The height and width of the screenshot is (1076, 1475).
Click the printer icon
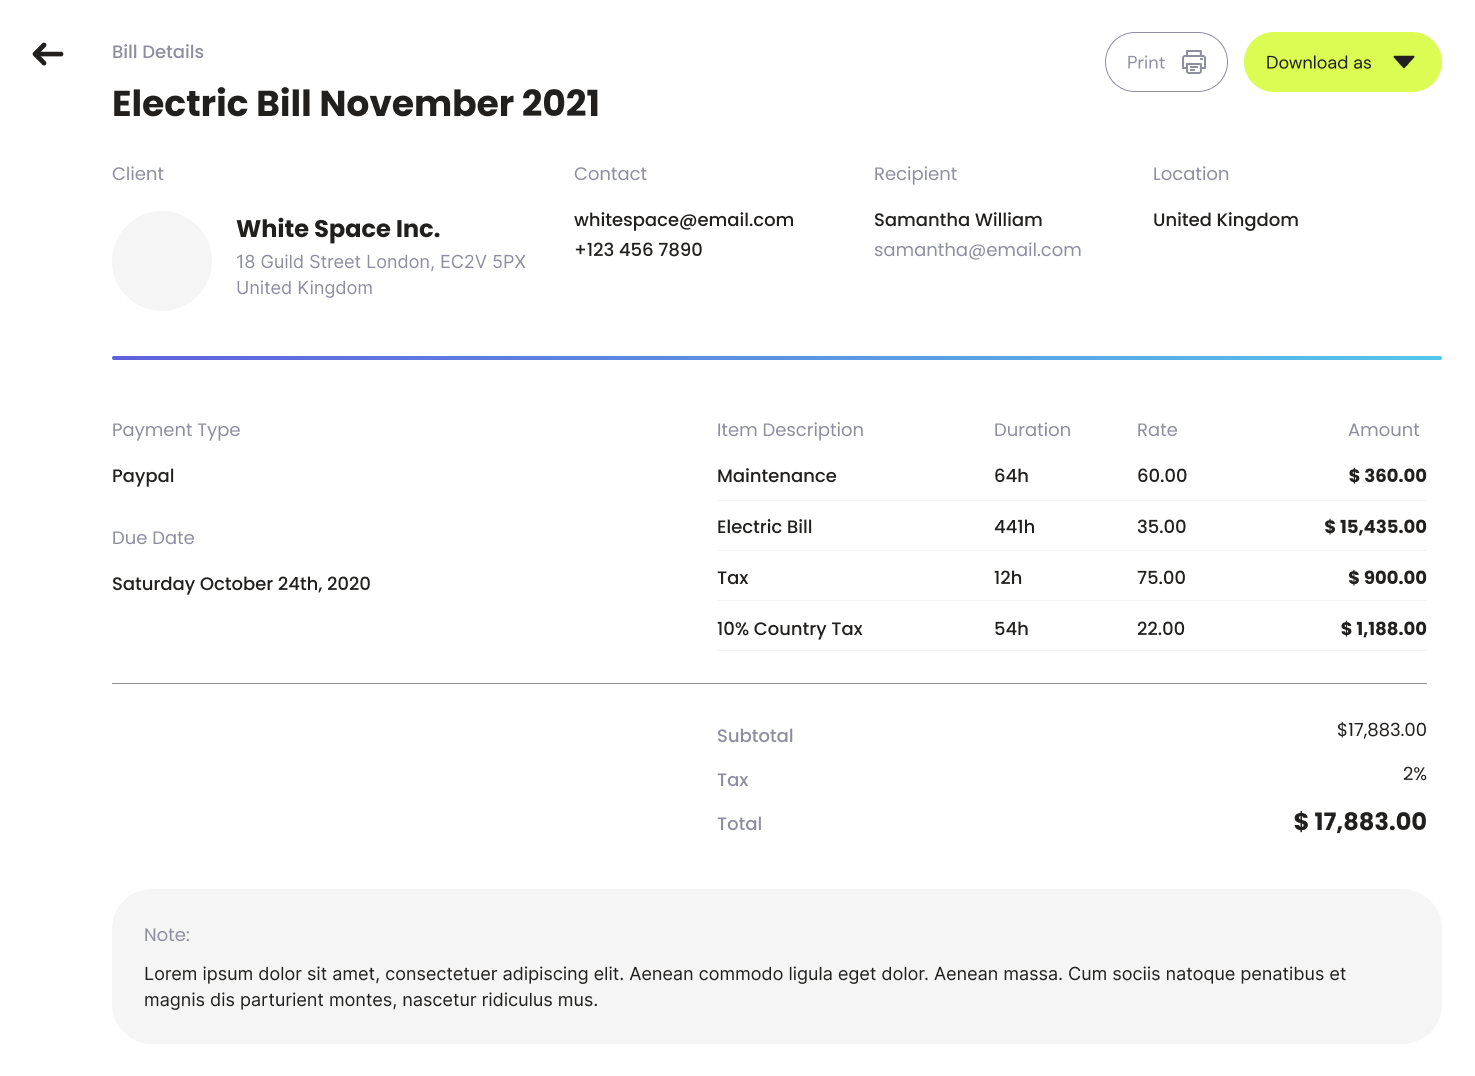1193,62
